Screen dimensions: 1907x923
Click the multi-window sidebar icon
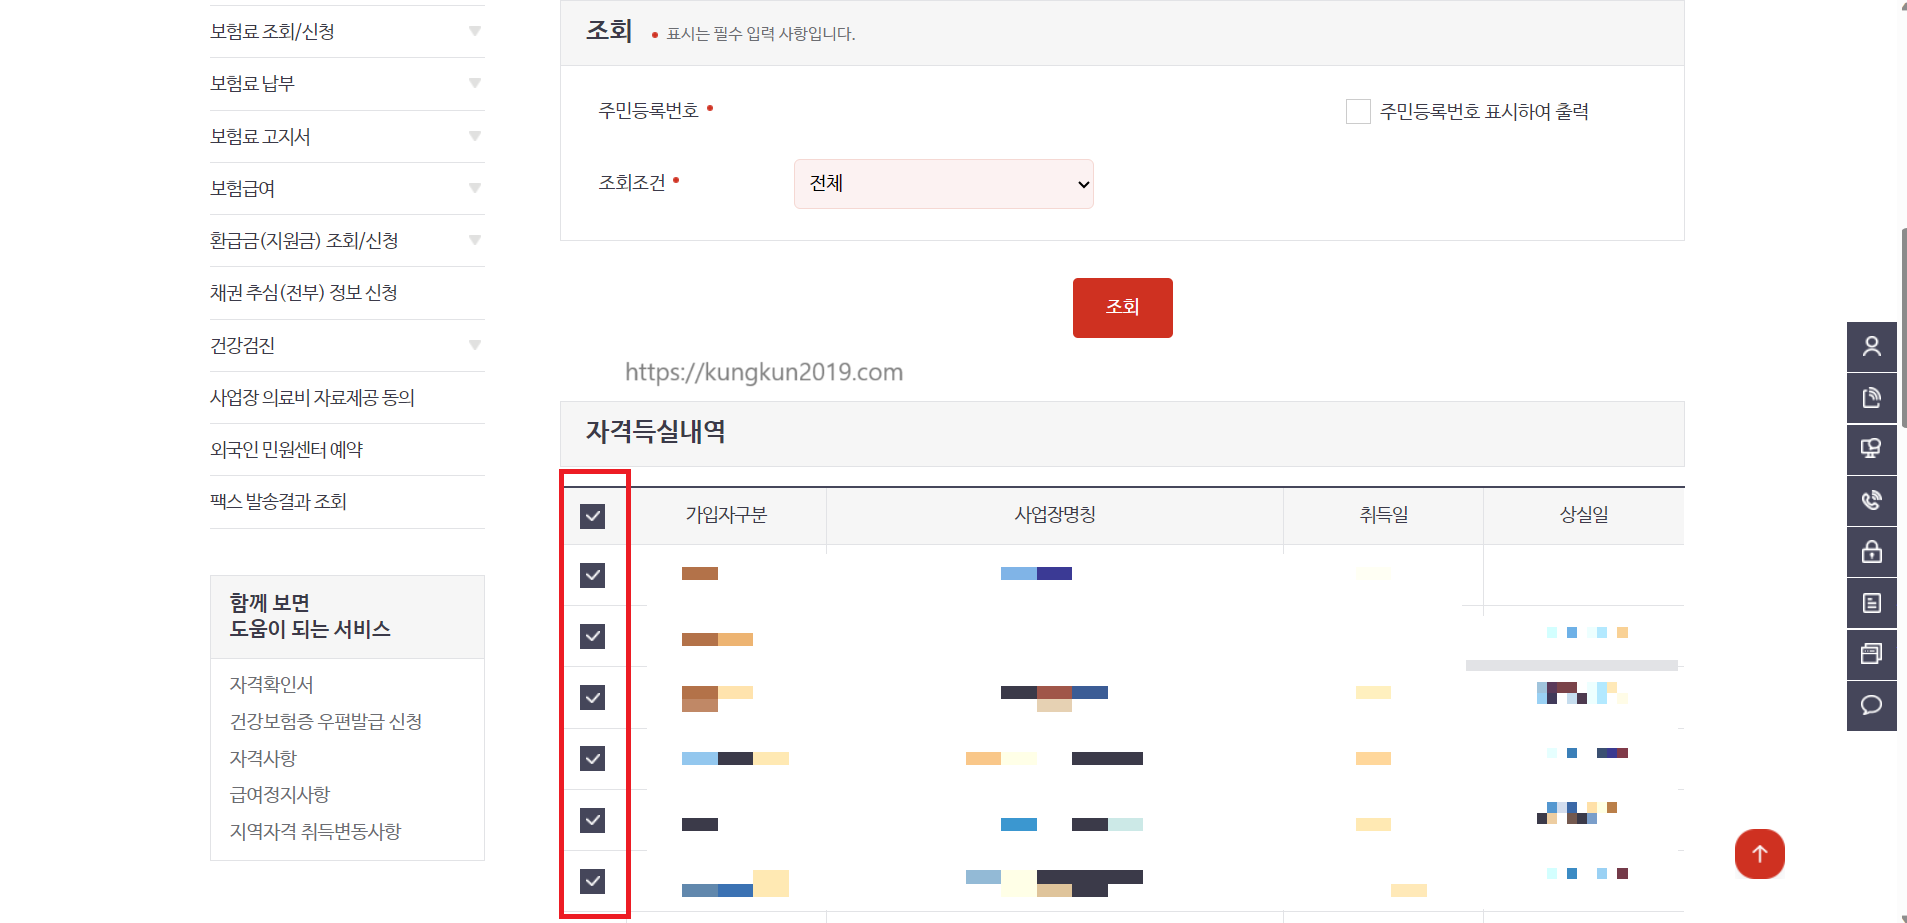pos(1872,653)
